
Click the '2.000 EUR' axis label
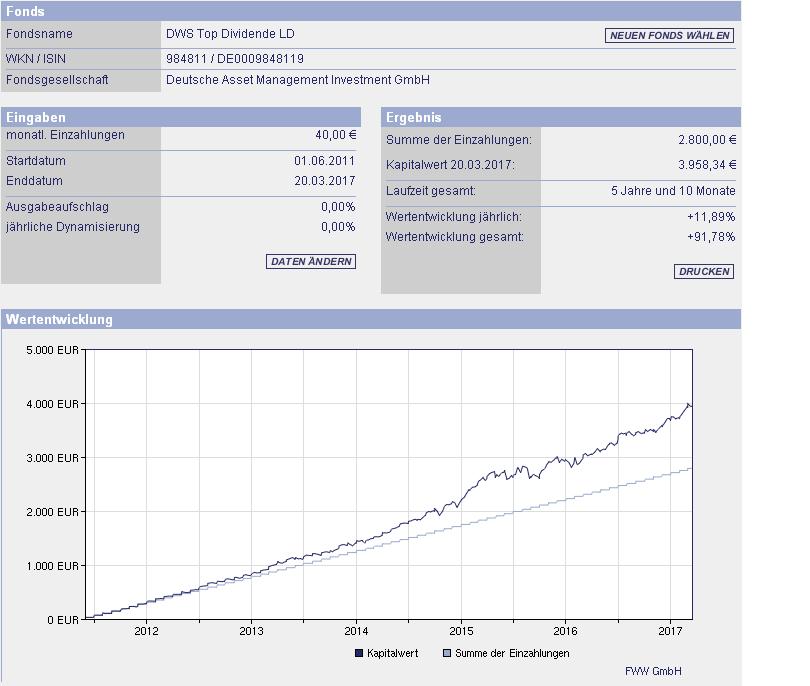53,512
